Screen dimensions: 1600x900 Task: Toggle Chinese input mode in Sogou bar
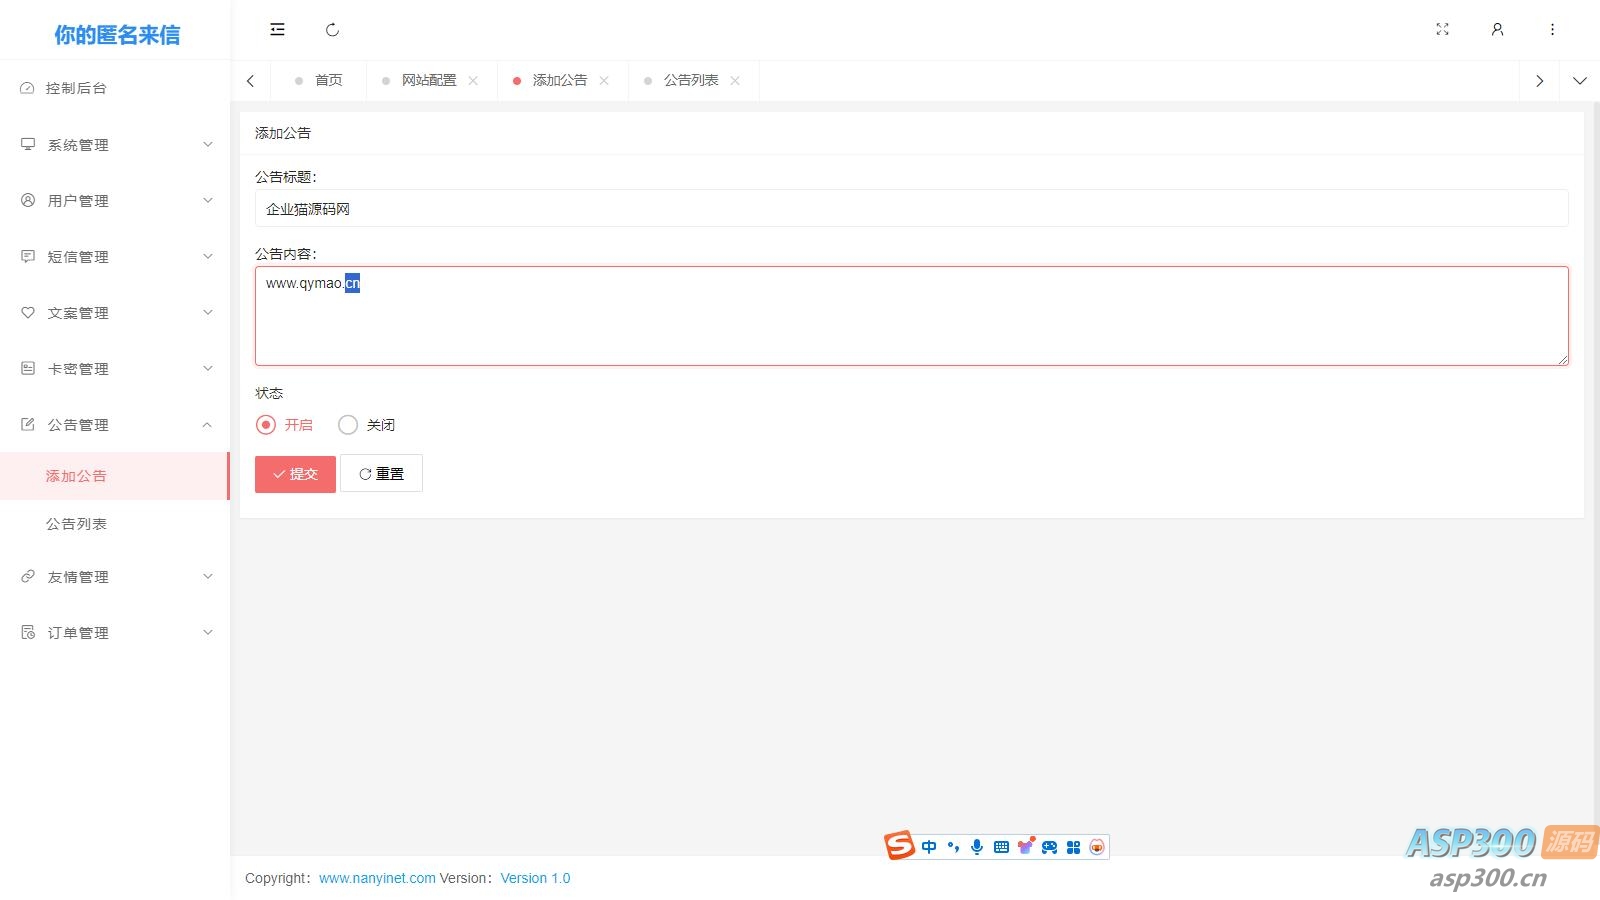coord(929,847)
